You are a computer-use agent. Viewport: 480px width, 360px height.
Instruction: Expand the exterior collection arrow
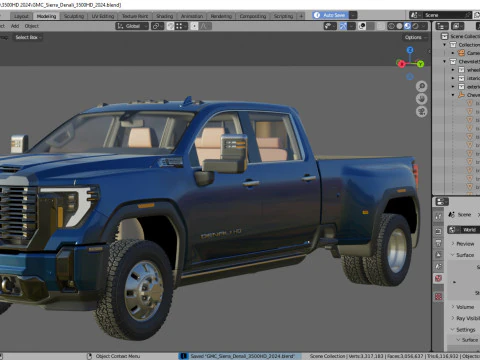[x=453, y=86]
